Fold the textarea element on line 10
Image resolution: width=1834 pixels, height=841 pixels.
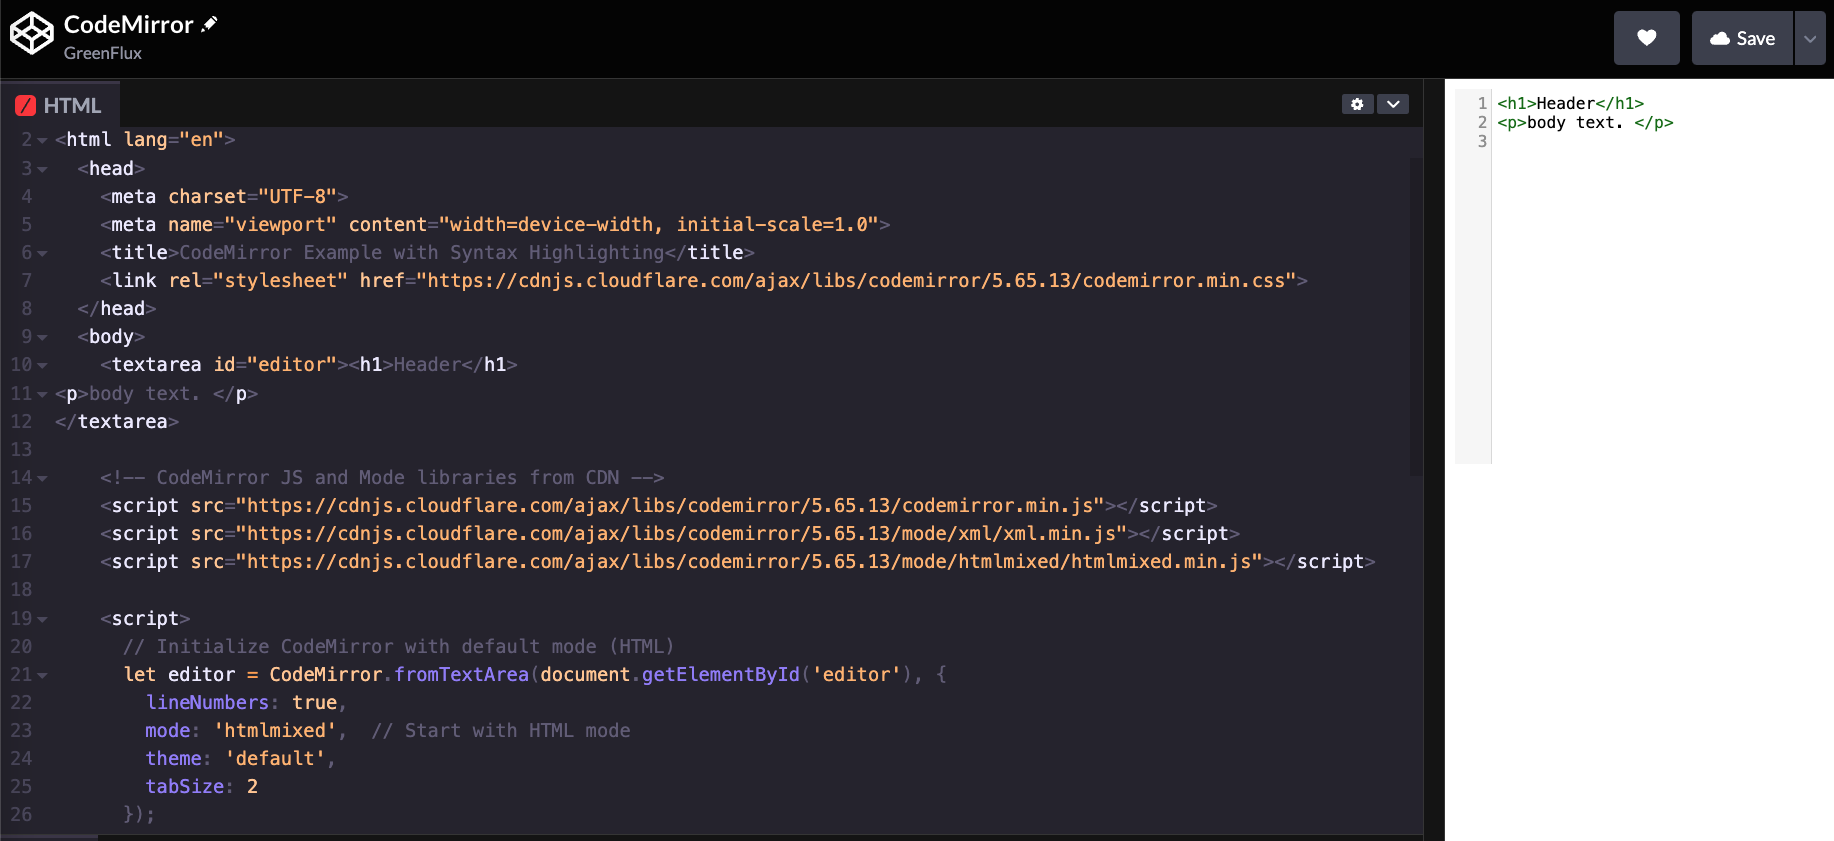(42, 366)
